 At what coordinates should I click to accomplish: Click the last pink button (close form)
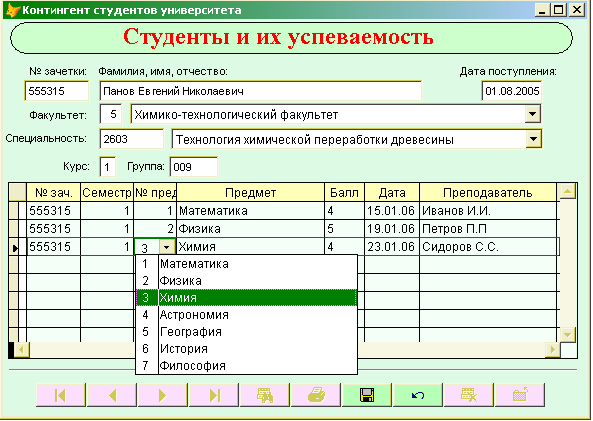[x=520, y=395]
